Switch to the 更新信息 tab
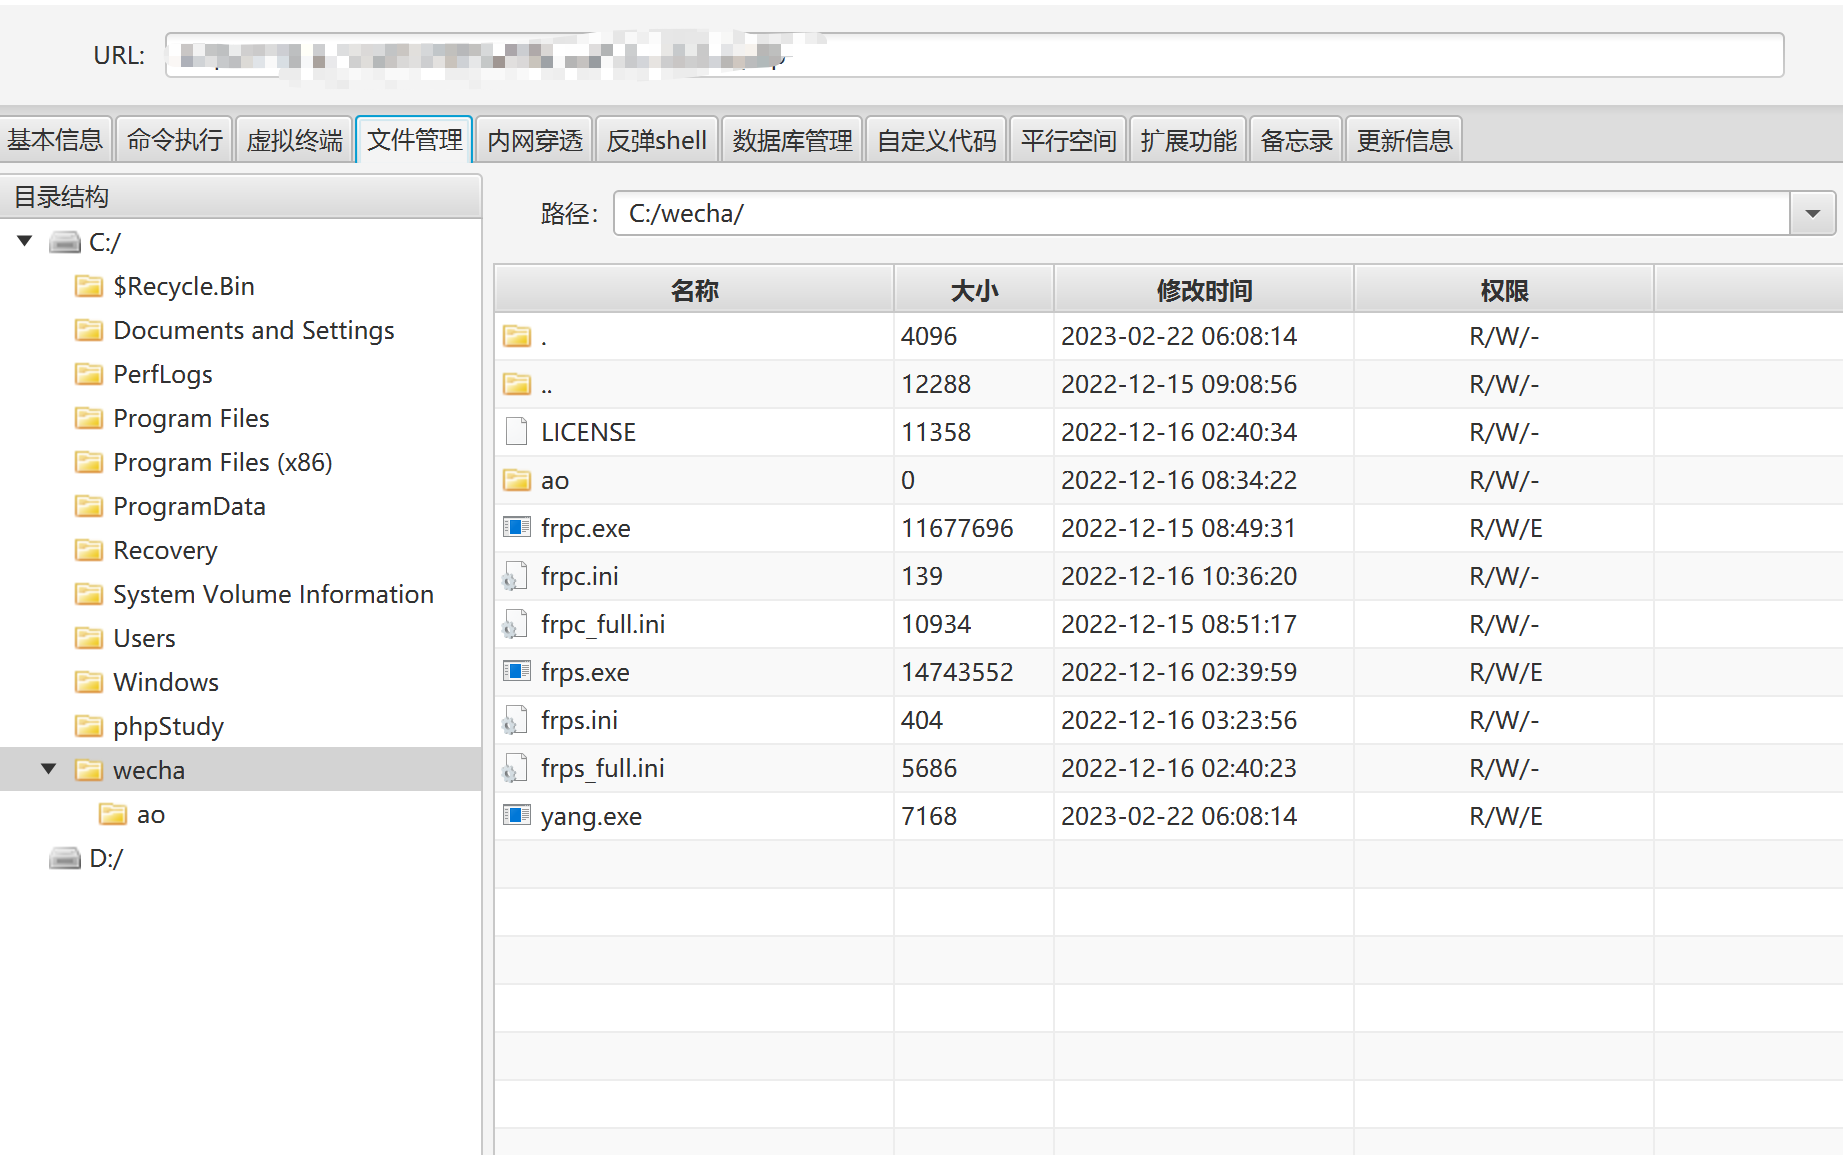Screen dimensions: 1843x1155 tap(1404, 140)
